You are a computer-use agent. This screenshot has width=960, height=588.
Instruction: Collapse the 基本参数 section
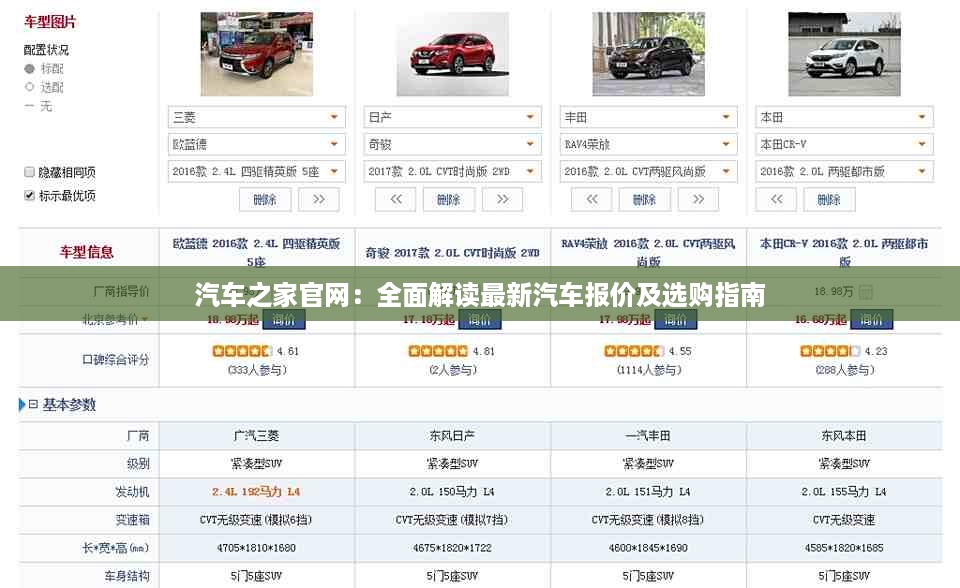[33, 405]
